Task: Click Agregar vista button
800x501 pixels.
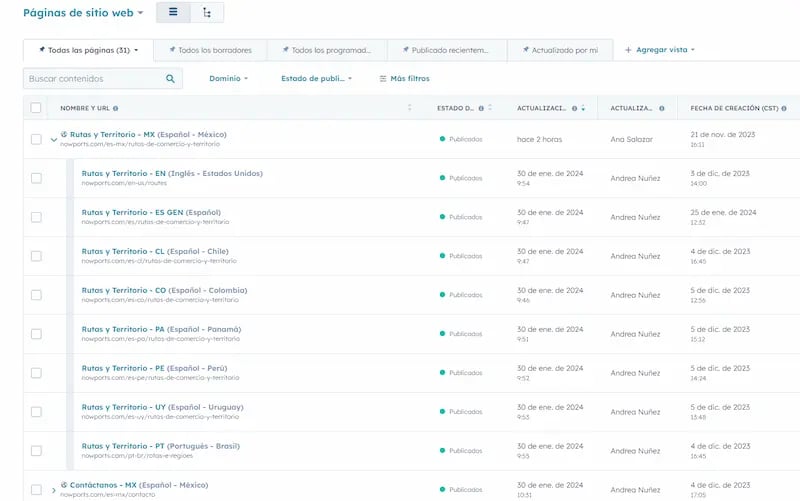Action: (659, 50)
